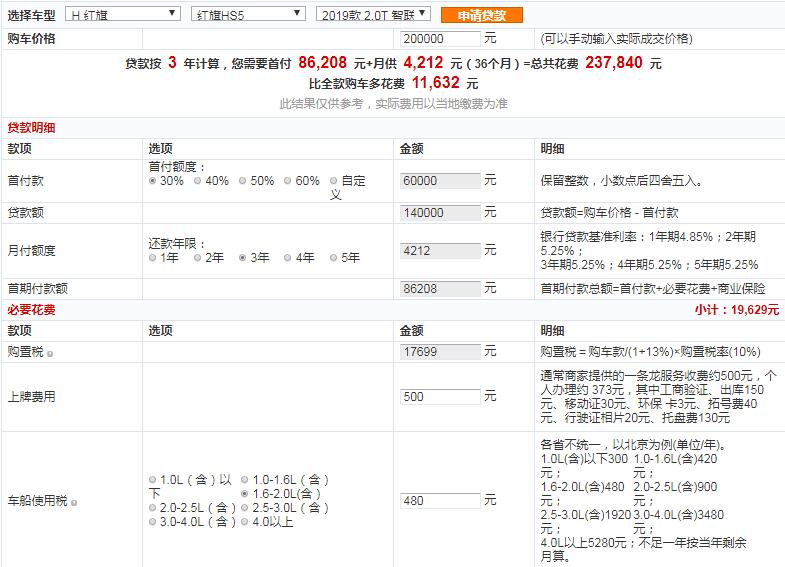The height and width of the screenshot is (567, 785).
Task: Open the car series dropdown showing 红旗HS5
Action: coord(248,14)
